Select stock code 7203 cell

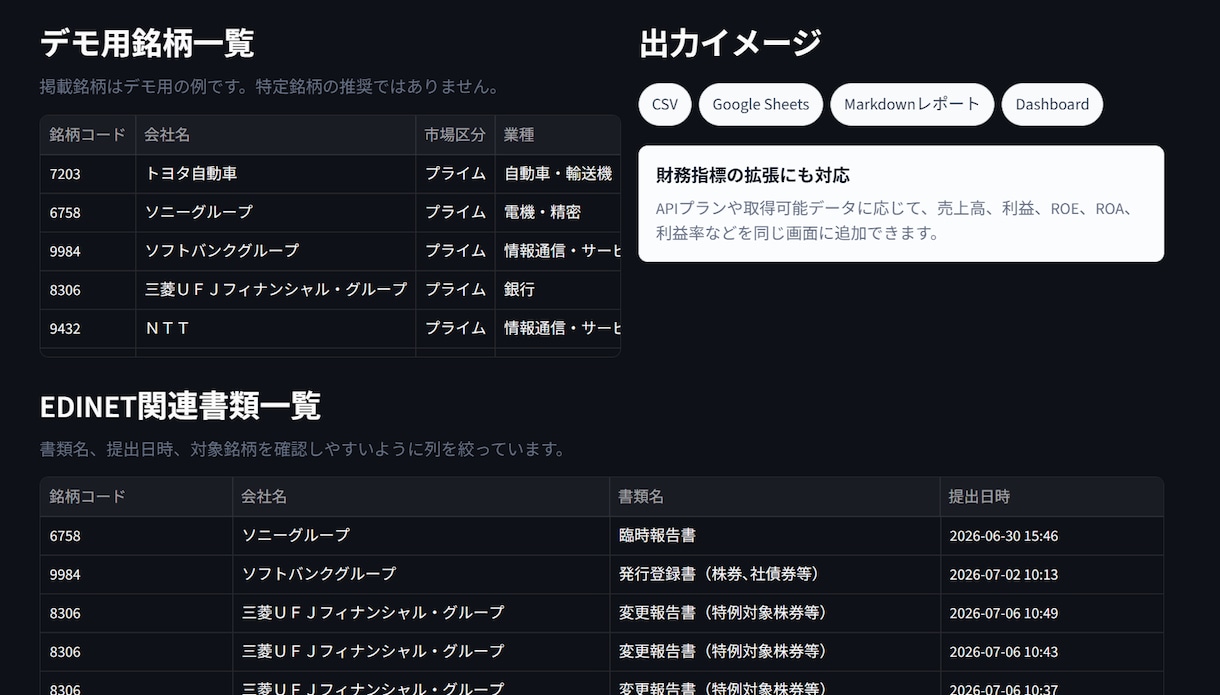point(88,173)
